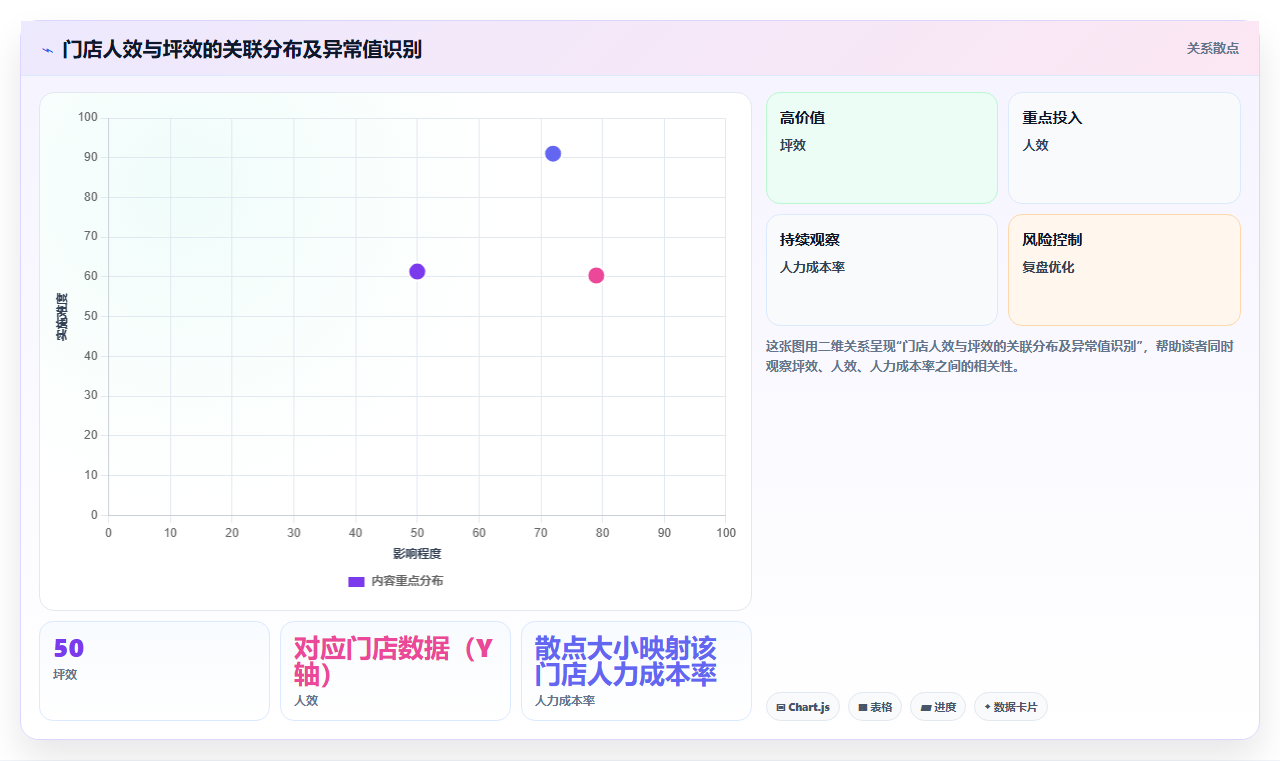Click the pink scatter point near x 80
Viewport: 1280px width, 761px height.
(596, 275)
